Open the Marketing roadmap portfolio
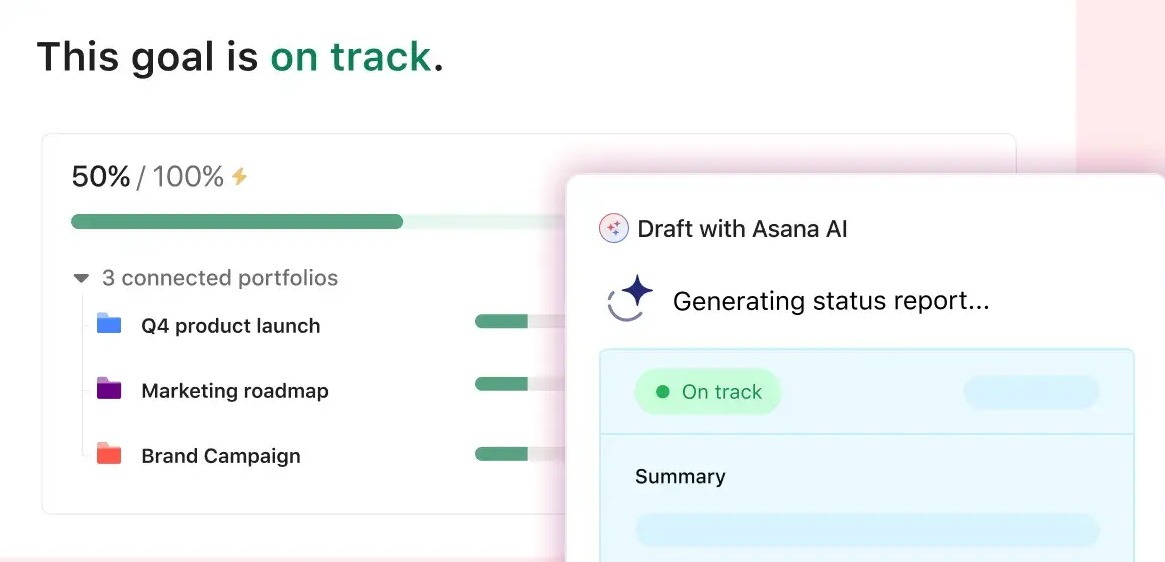This screenshot has height=562, width=1165. pyautogui.click(x=235, y=391)
